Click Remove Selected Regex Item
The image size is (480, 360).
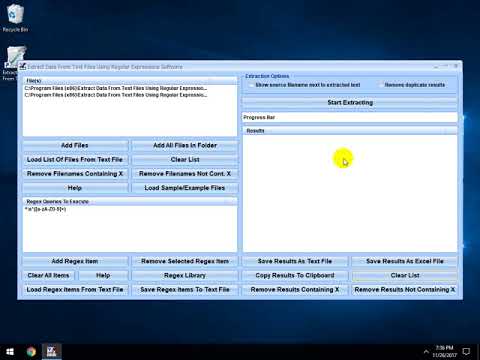185,261
